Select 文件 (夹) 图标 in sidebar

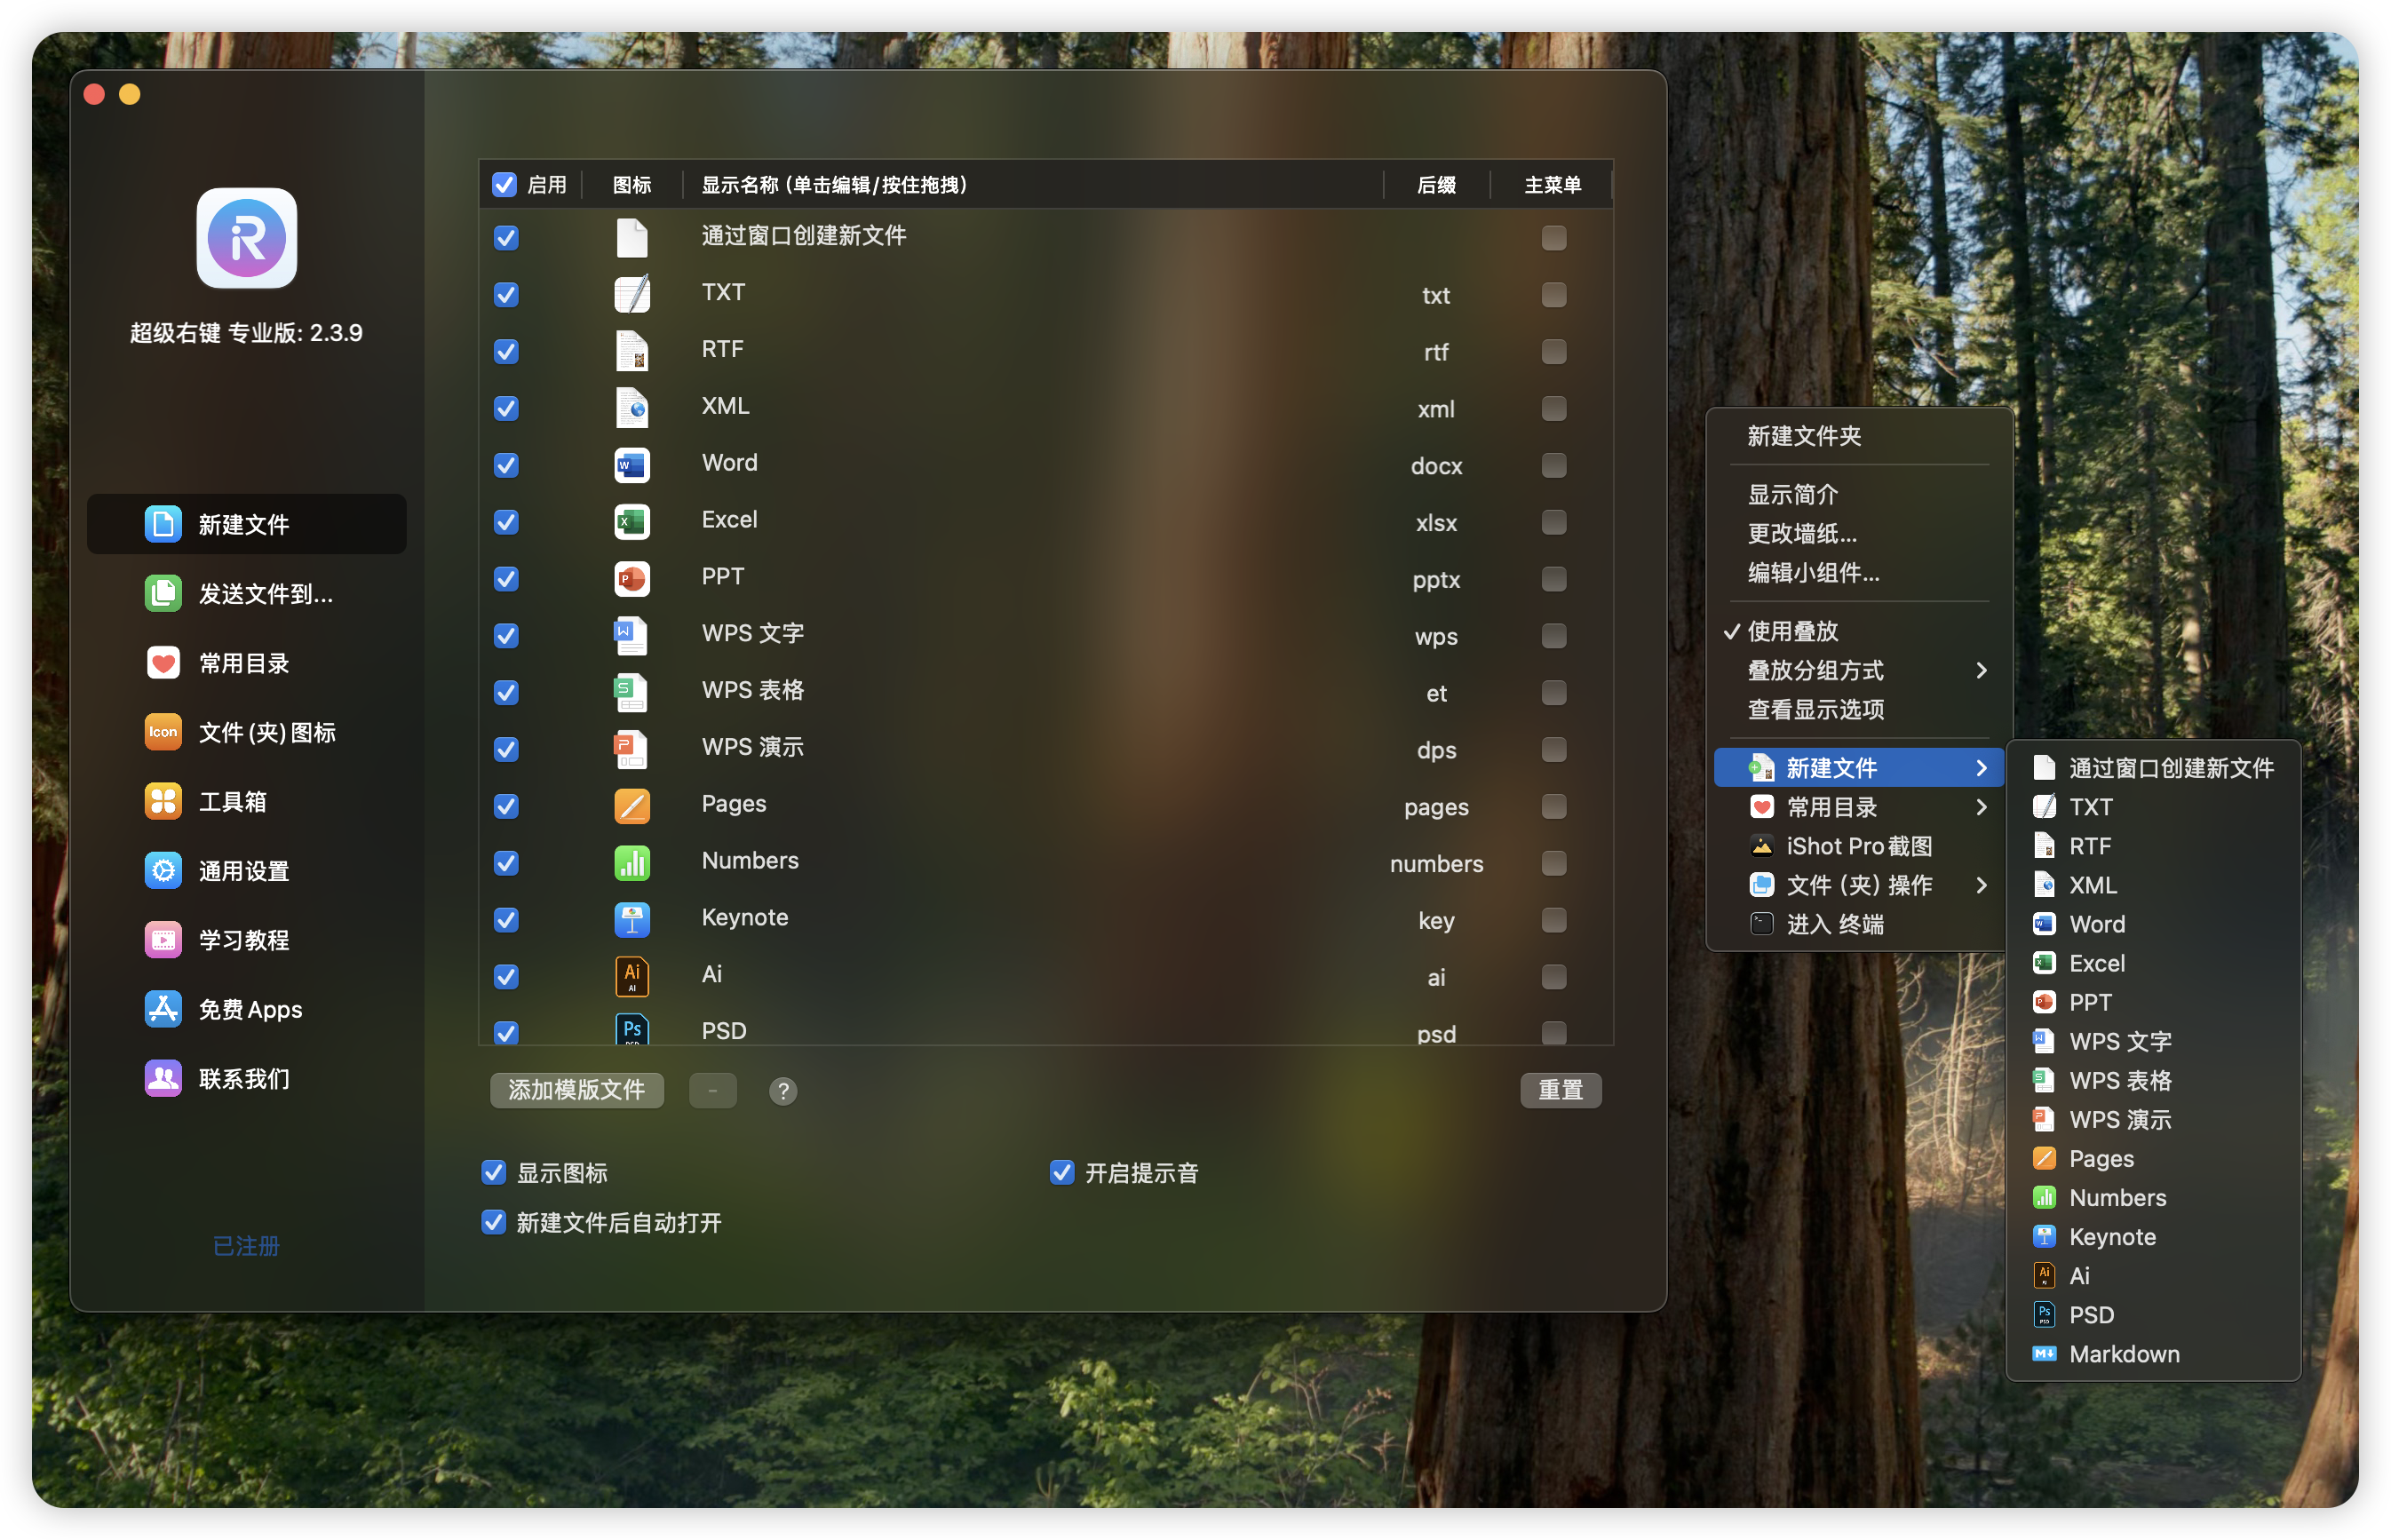click(266, 732)
